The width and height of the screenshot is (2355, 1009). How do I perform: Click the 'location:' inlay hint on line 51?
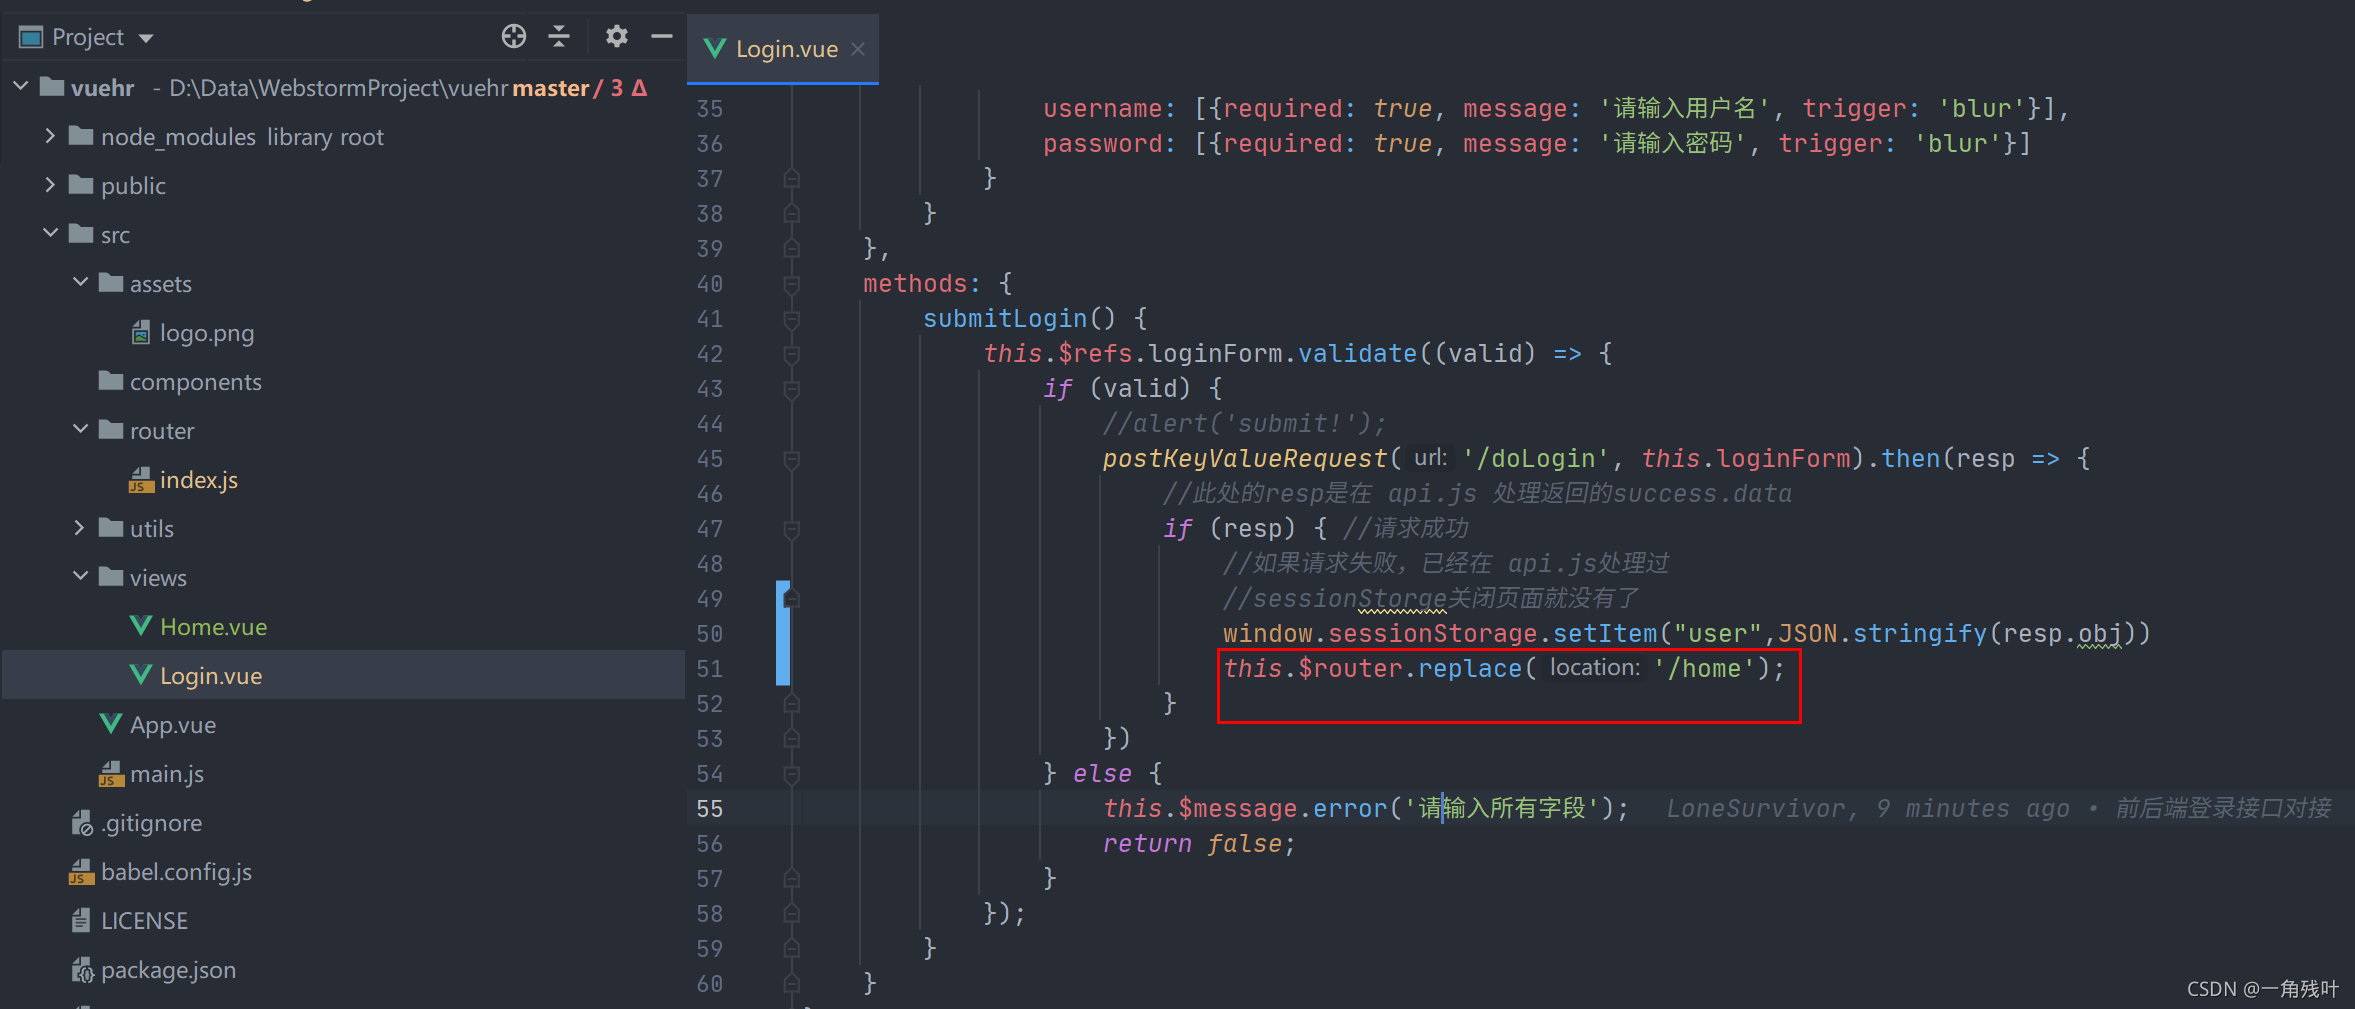pos(1594,667)
